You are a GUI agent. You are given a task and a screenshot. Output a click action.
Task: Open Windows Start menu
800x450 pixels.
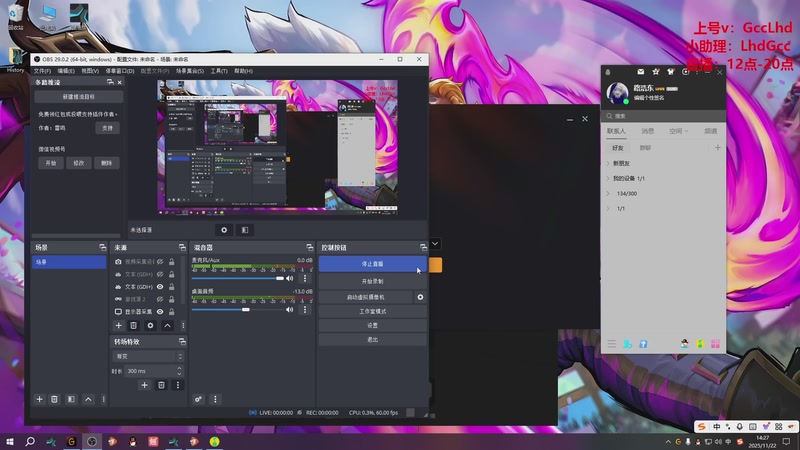coord(10,441)
